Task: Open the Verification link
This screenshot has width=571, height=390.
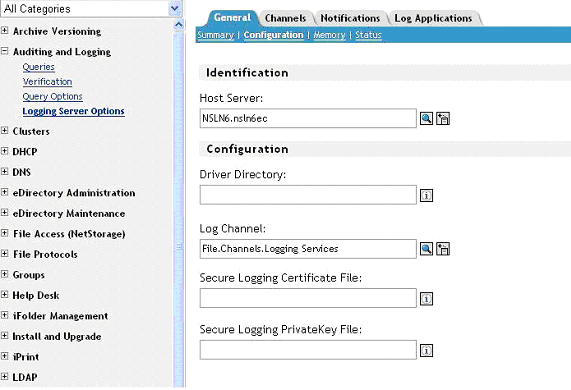Action: pos(47,82)
